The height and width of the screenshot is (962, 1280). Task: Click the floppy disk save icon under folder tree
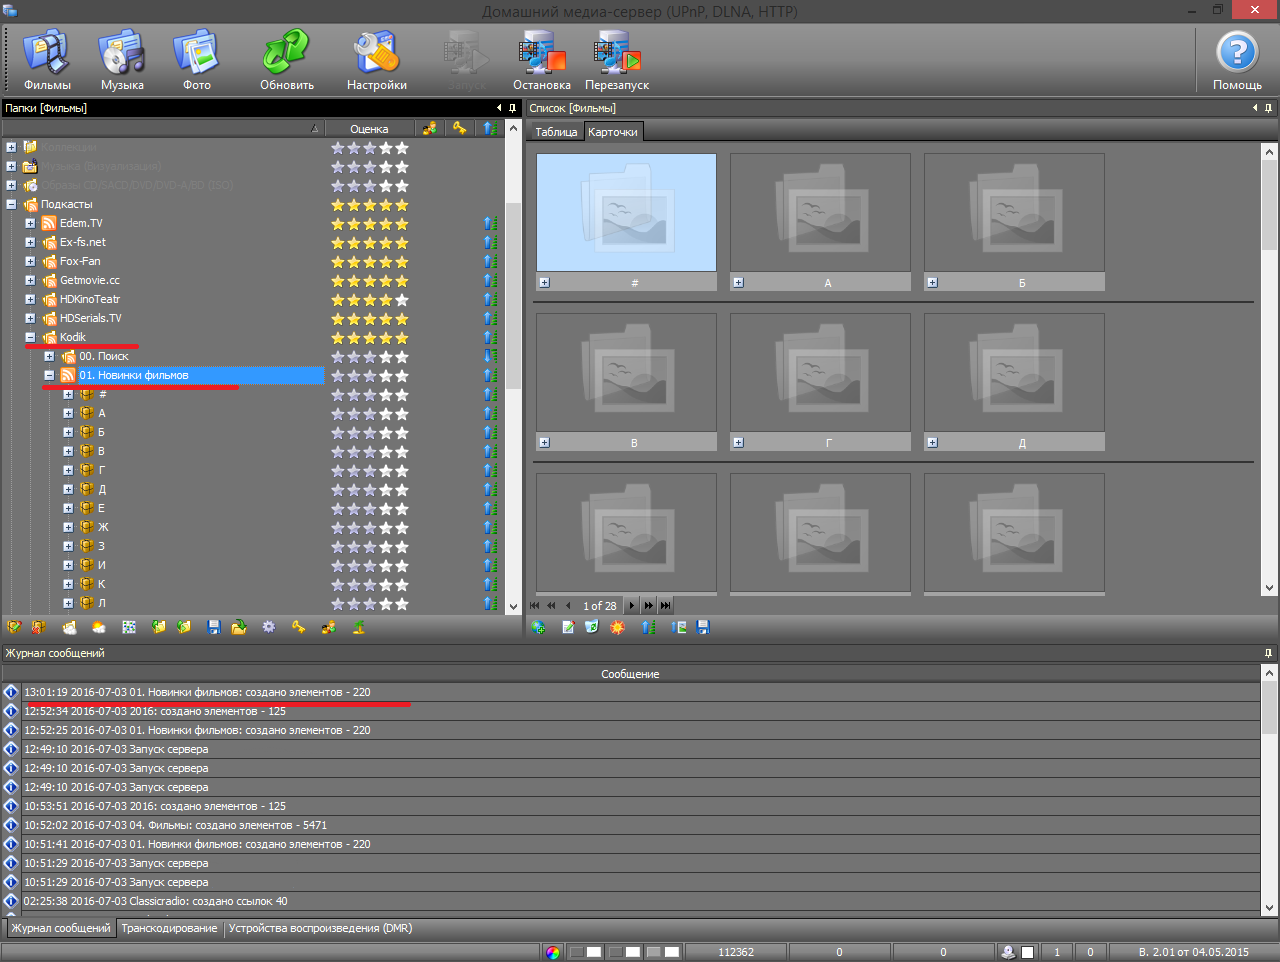214,627
